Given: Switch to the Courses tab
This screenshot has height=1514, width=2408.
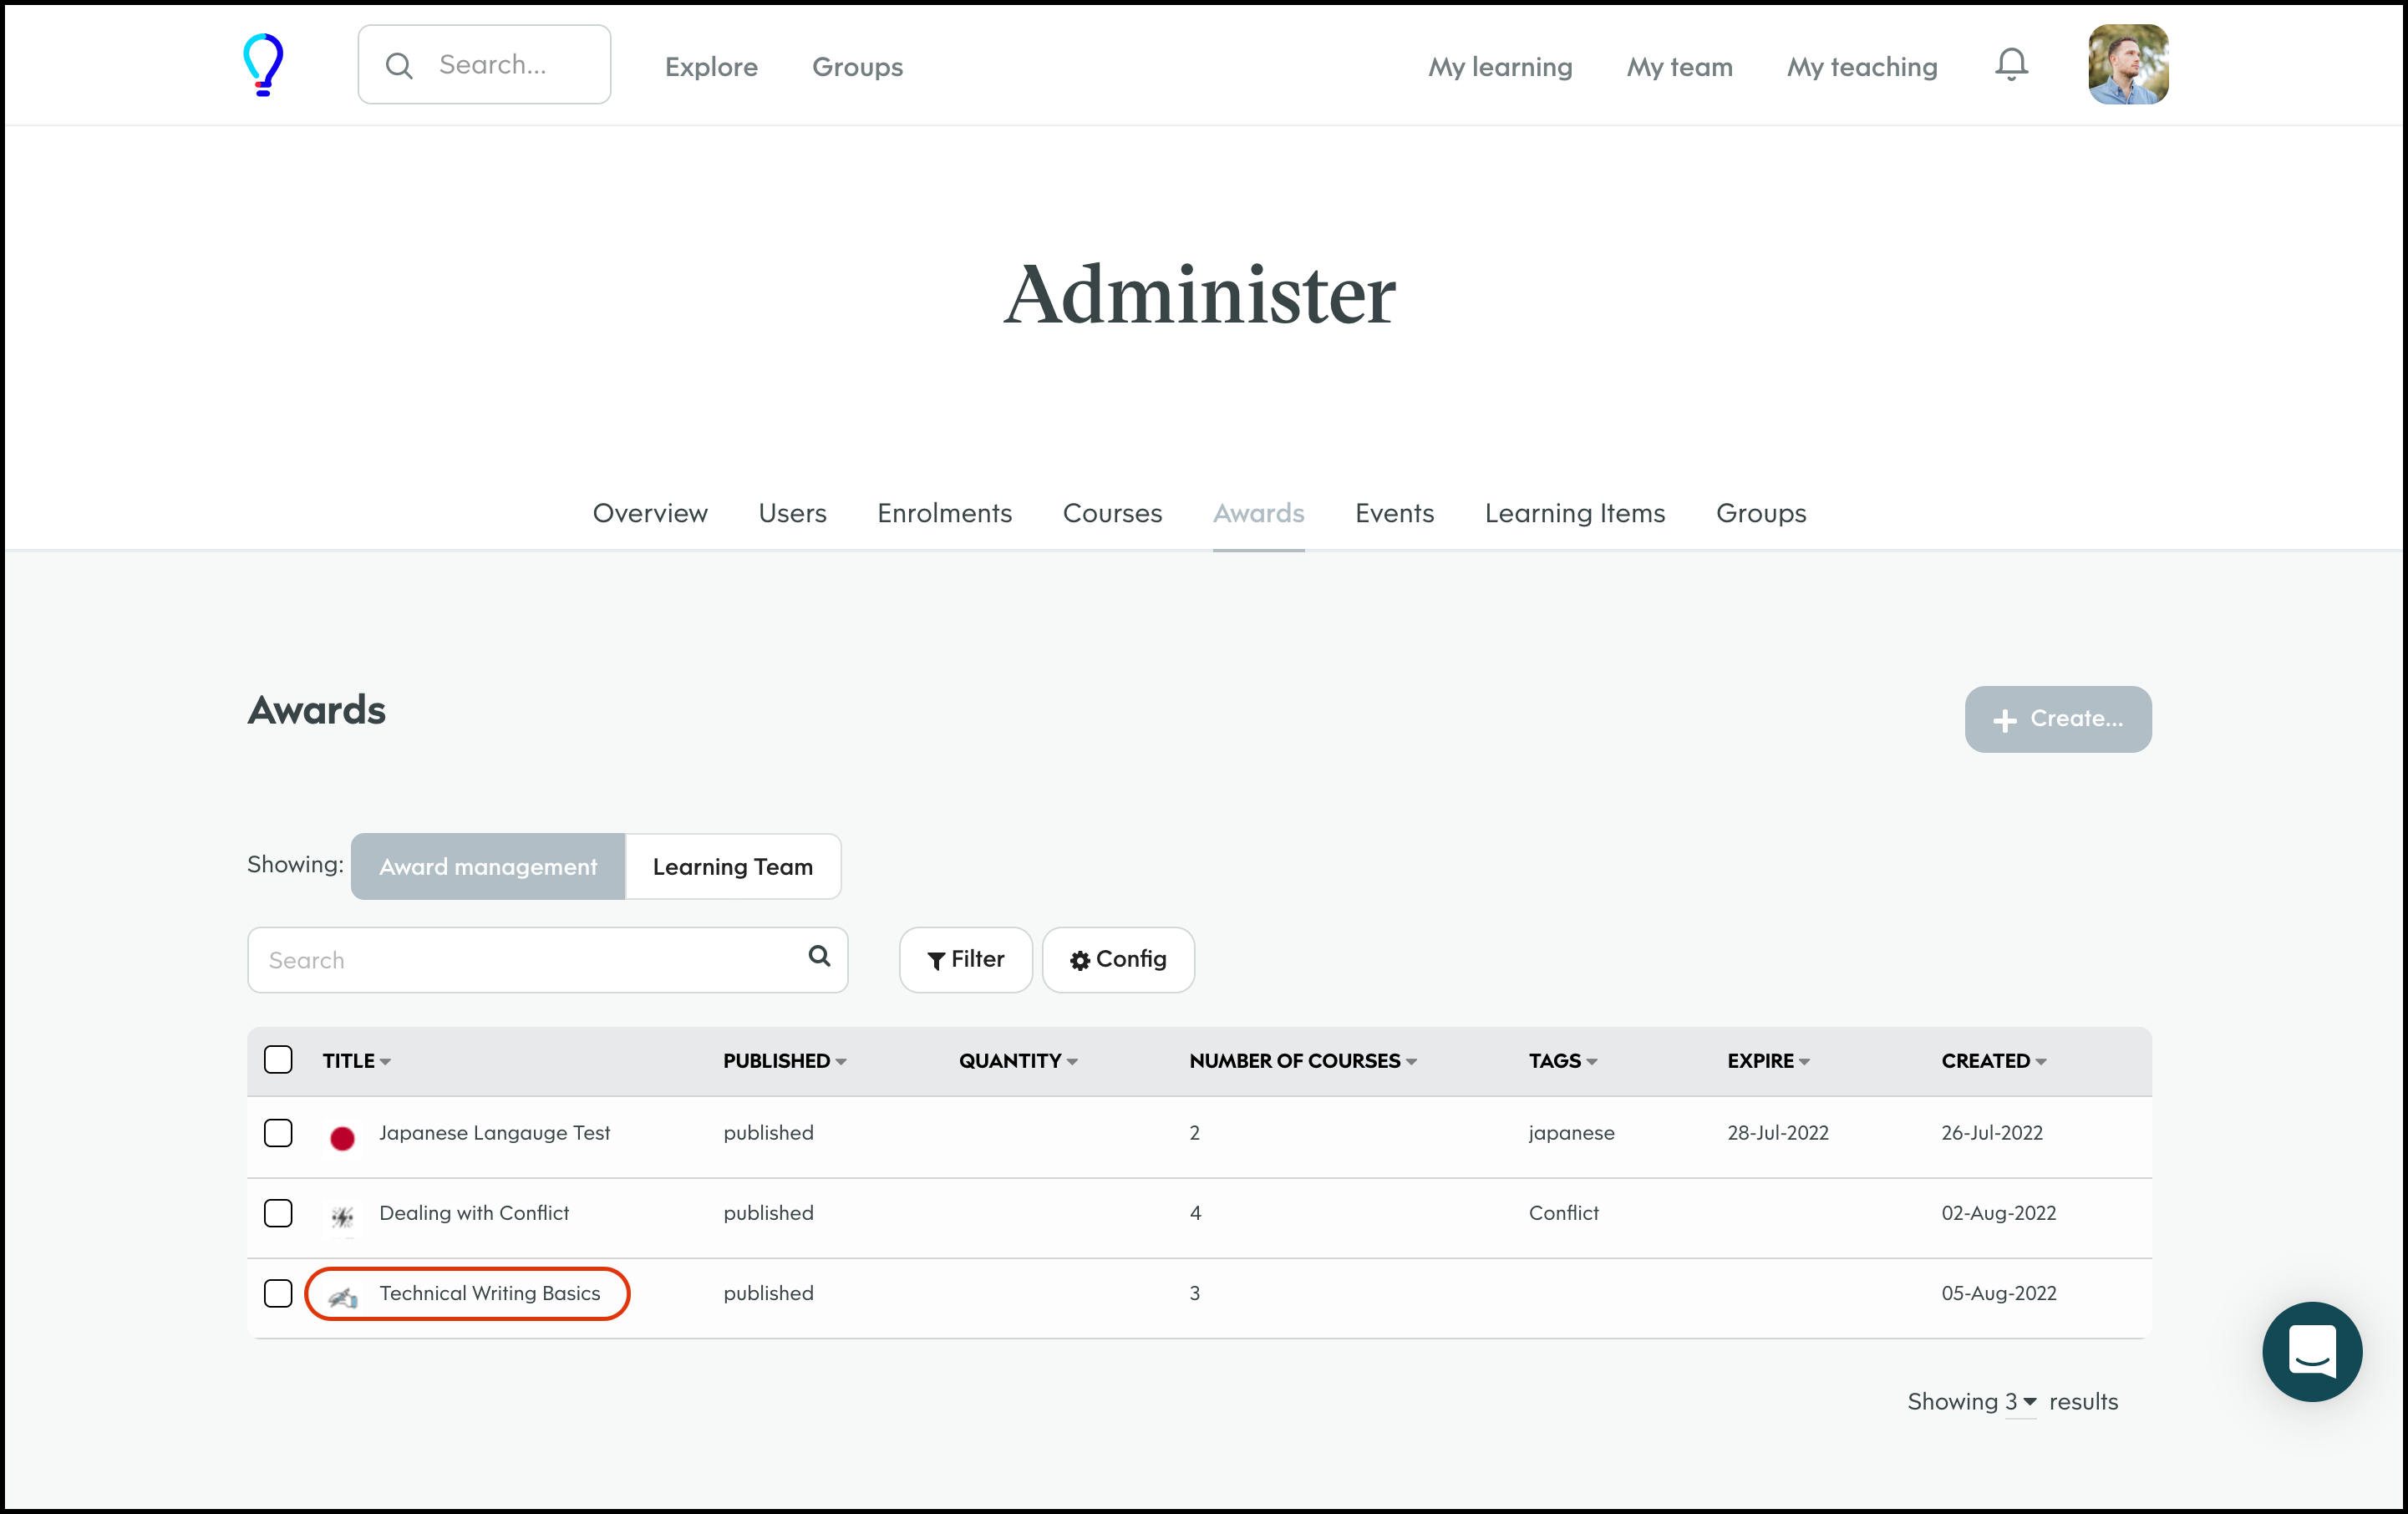Looking at the screenshot, I should coord(1112,513).
